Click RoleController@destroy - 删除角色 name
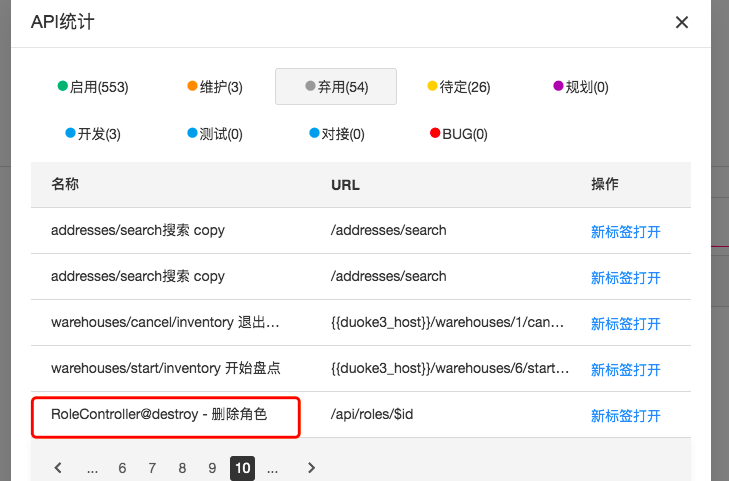 pyautogui.click(x=159, y=414)
